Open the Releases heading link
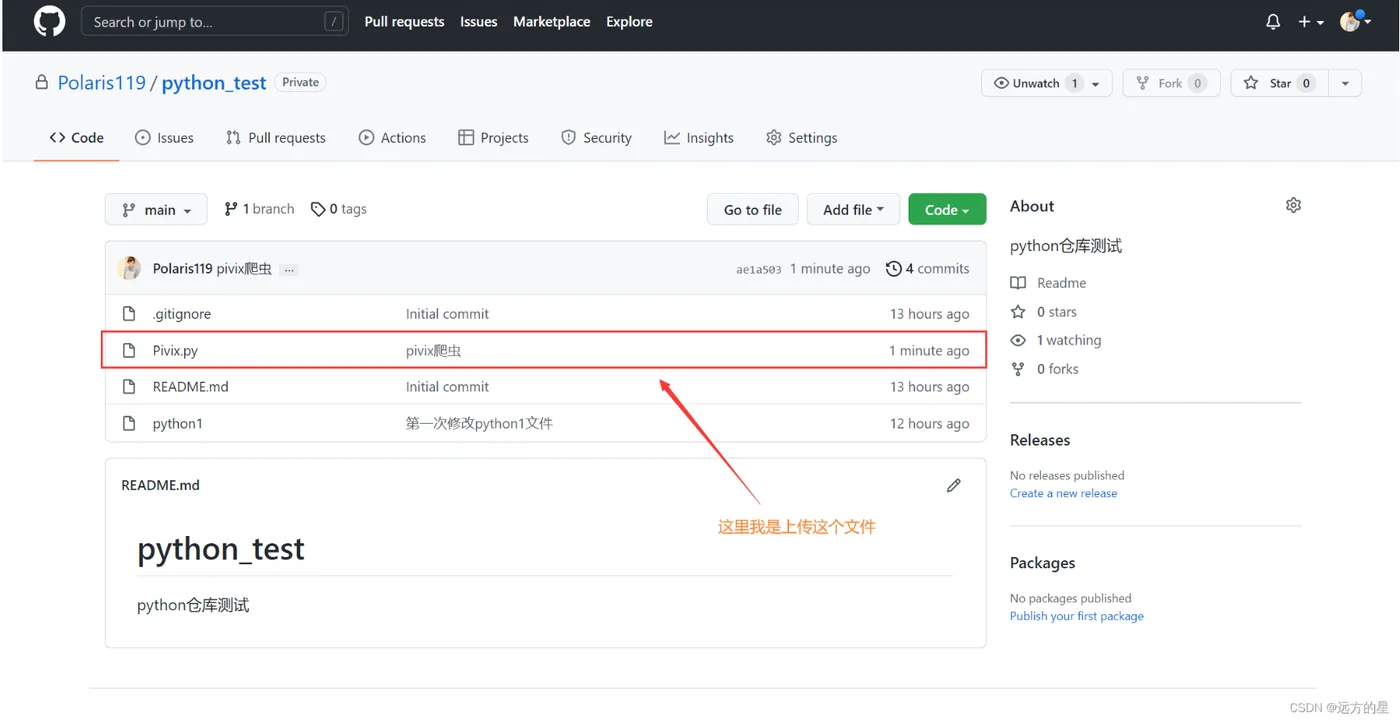This screenshot has height=720, width=1400. (x=1040, y=440)
